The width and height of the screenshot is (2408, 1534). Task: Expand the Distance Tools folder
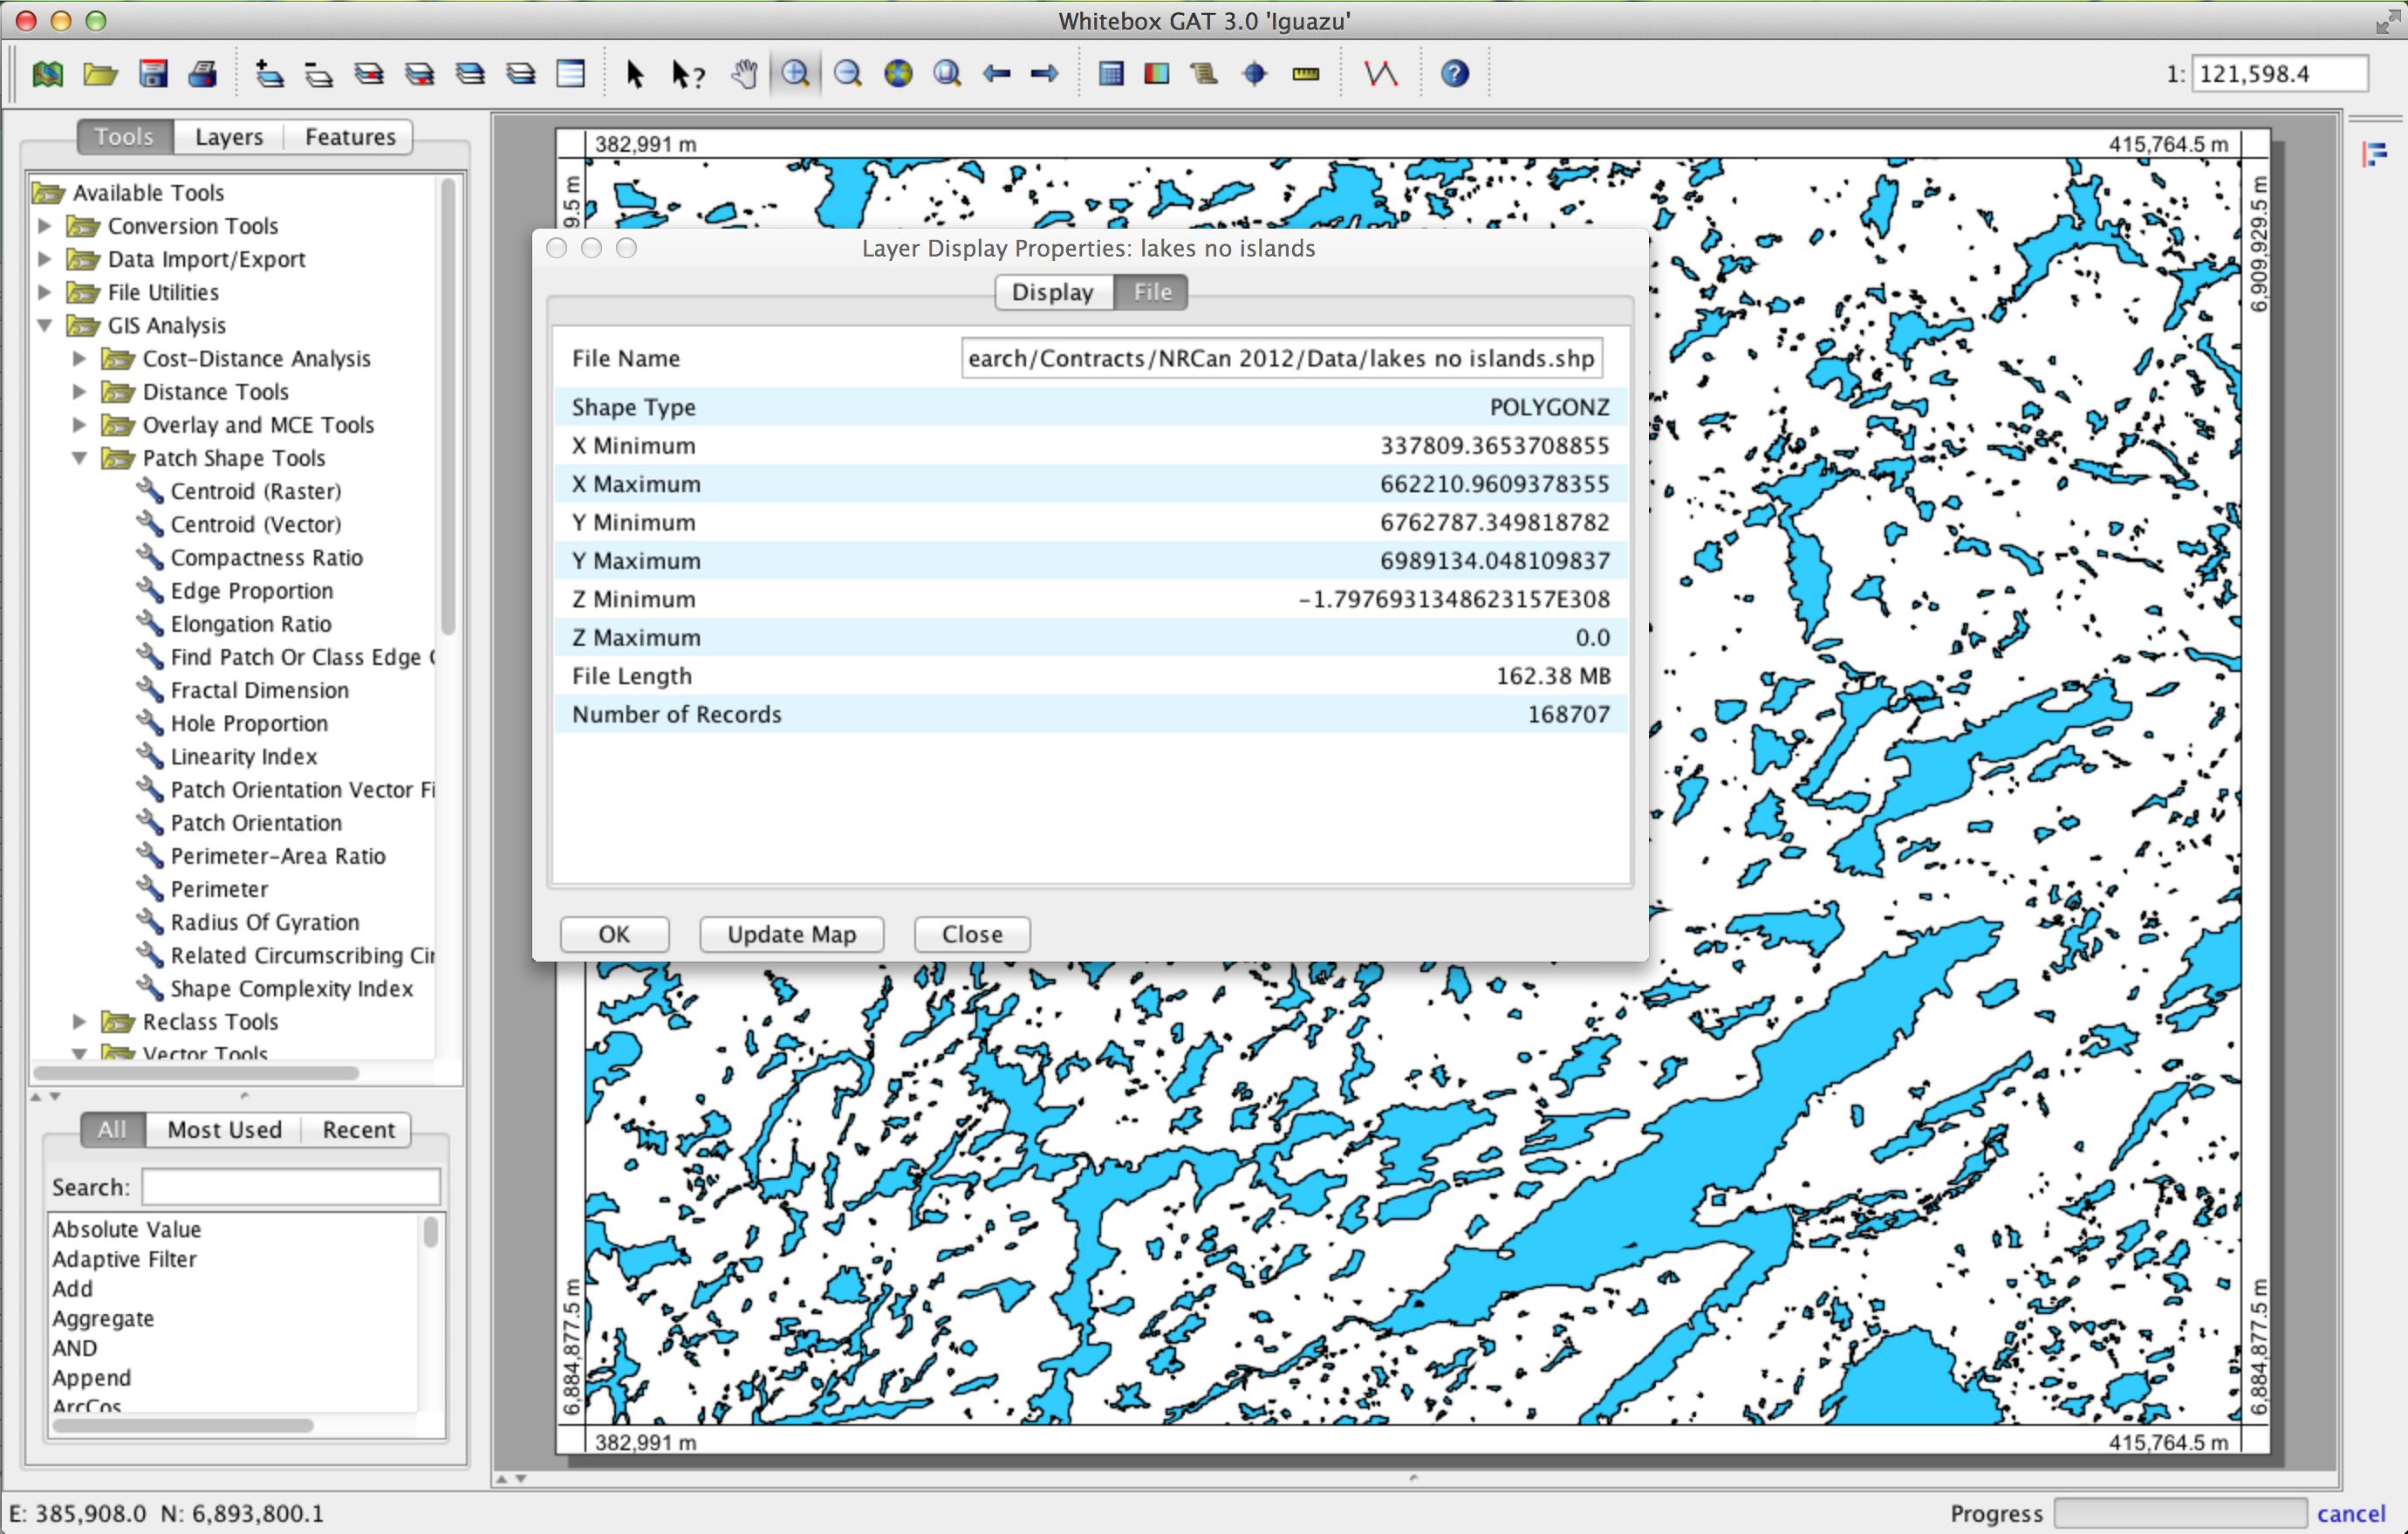[80, 392]
